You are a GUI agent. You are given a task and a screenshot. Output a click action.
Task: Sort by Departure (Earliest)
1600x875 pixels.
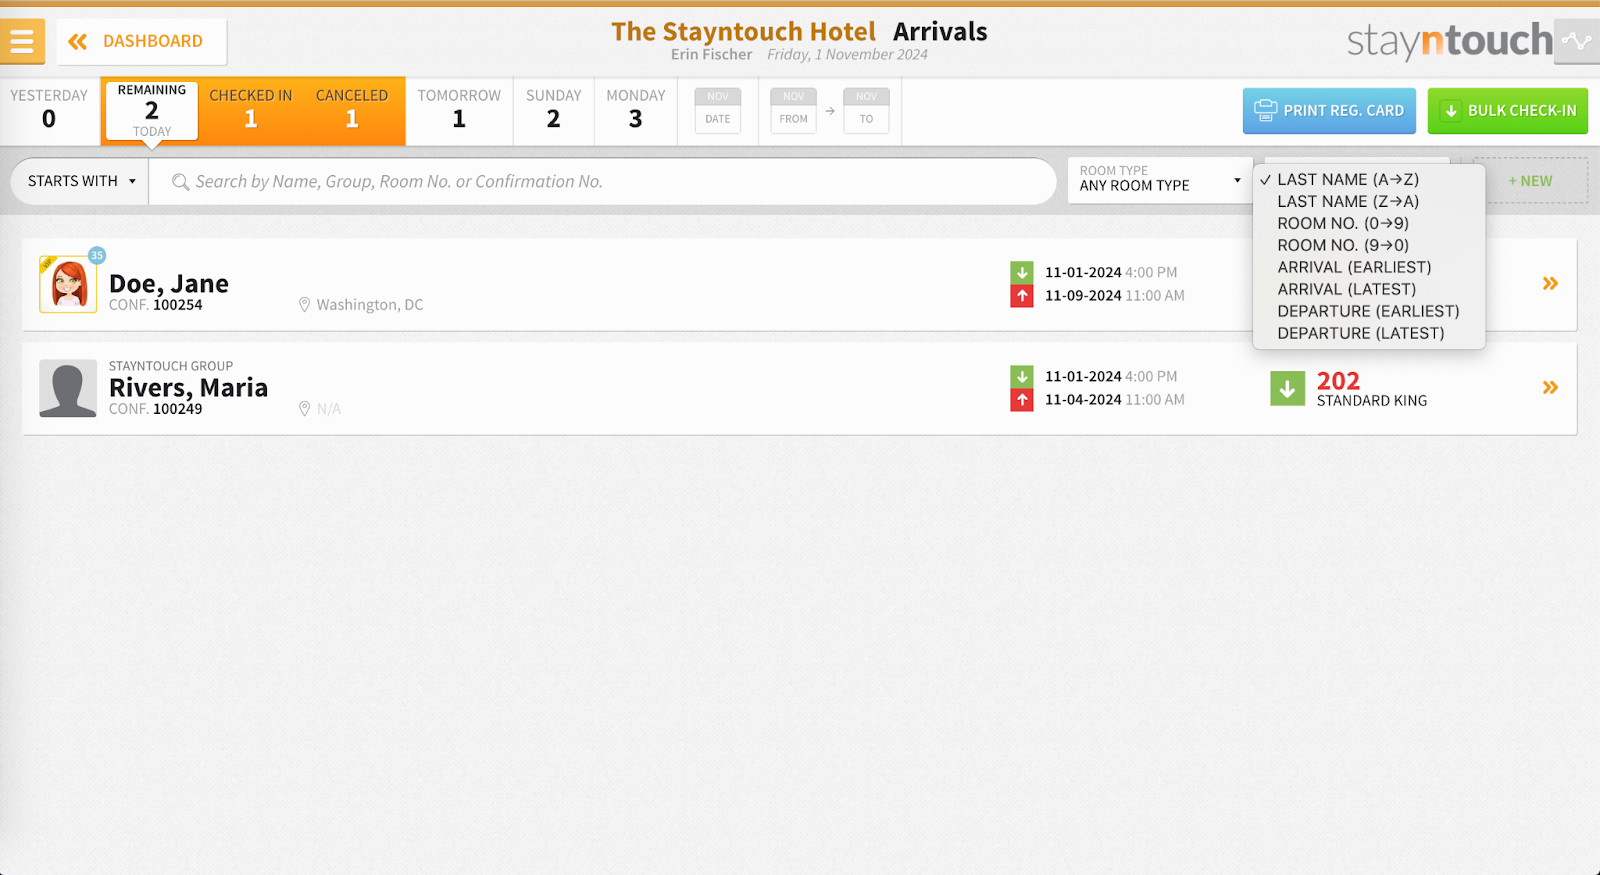(x=1368, y=312)
